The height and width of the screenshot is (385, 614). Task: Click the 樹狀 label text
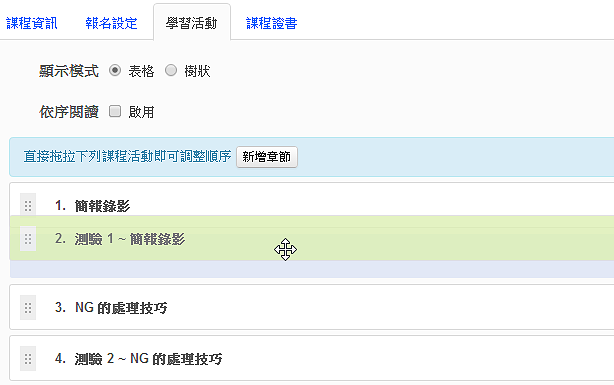point(197,71)
